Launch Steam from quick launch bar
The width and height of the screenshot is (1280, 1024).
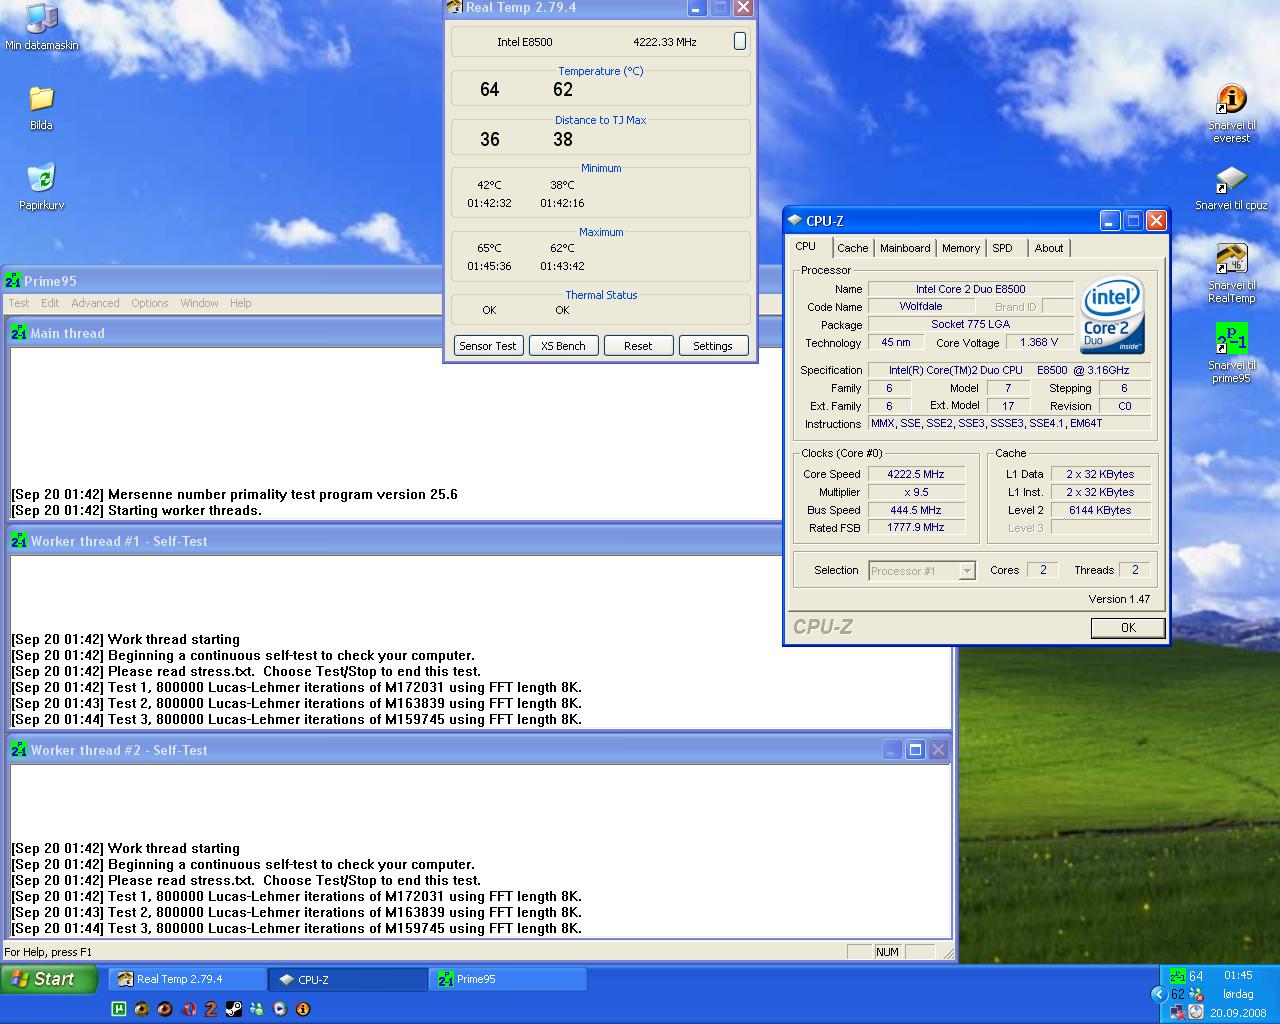tap(233, 1009)
